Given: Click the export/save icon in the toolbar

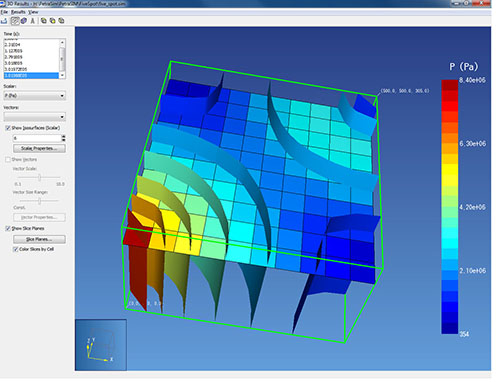Looking at the screenshot, I should tap(4, 21).
